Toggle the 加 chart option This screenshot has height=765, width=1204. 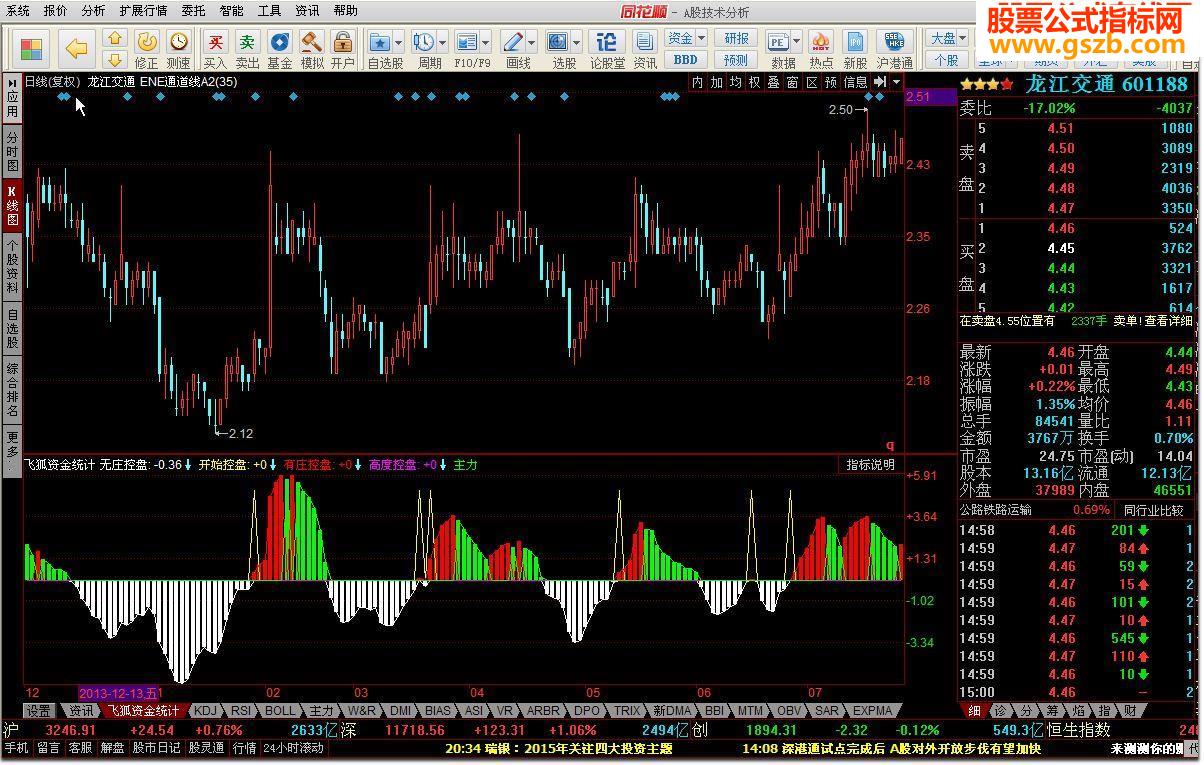point(716,82)
